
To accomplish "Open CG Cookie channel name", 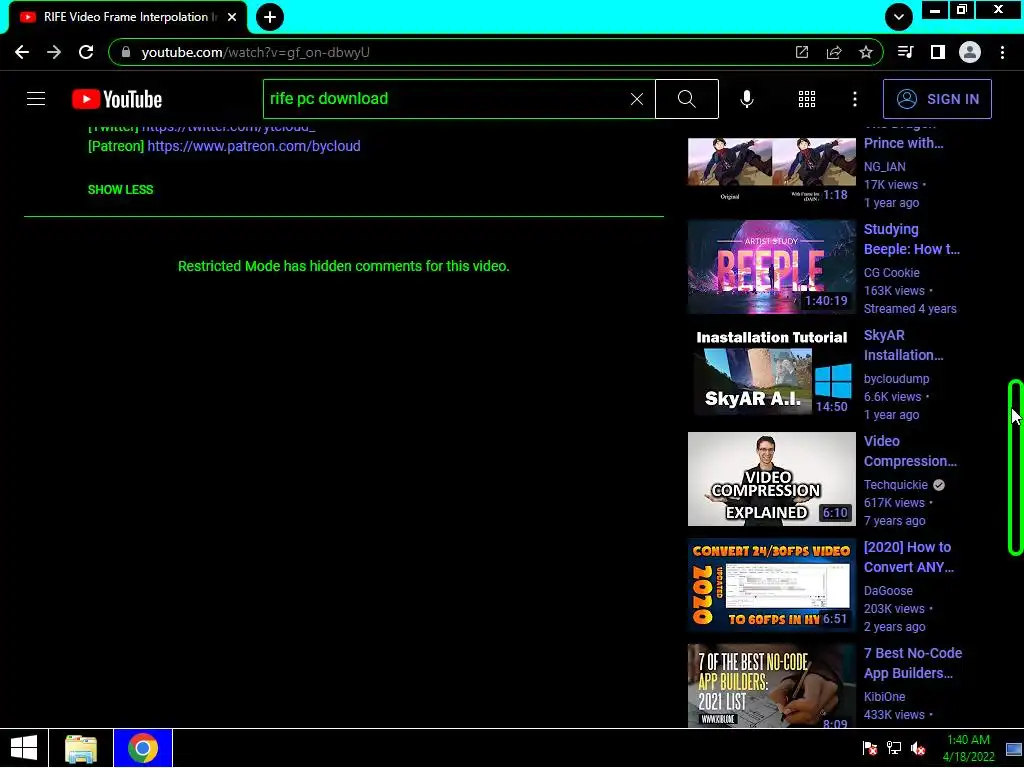I will pos(891,273).
